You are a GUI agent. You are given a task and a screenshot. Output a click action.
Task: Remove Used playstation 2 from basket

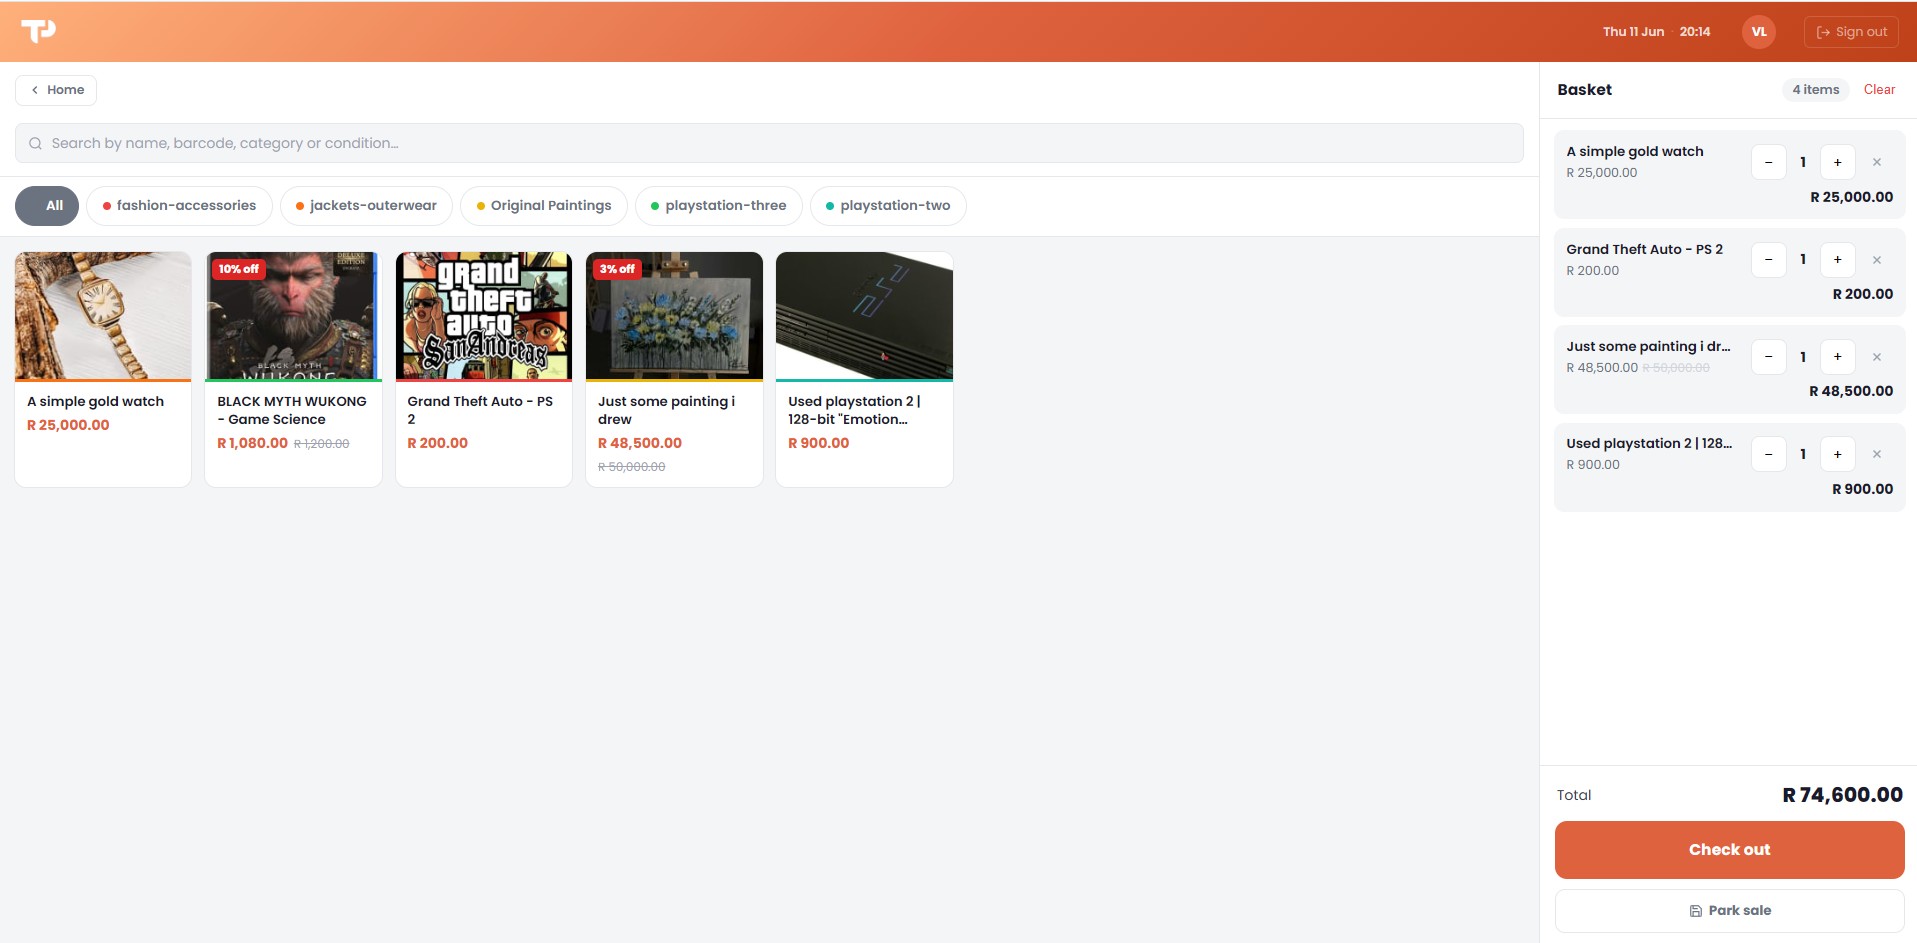click(1877, 454)
